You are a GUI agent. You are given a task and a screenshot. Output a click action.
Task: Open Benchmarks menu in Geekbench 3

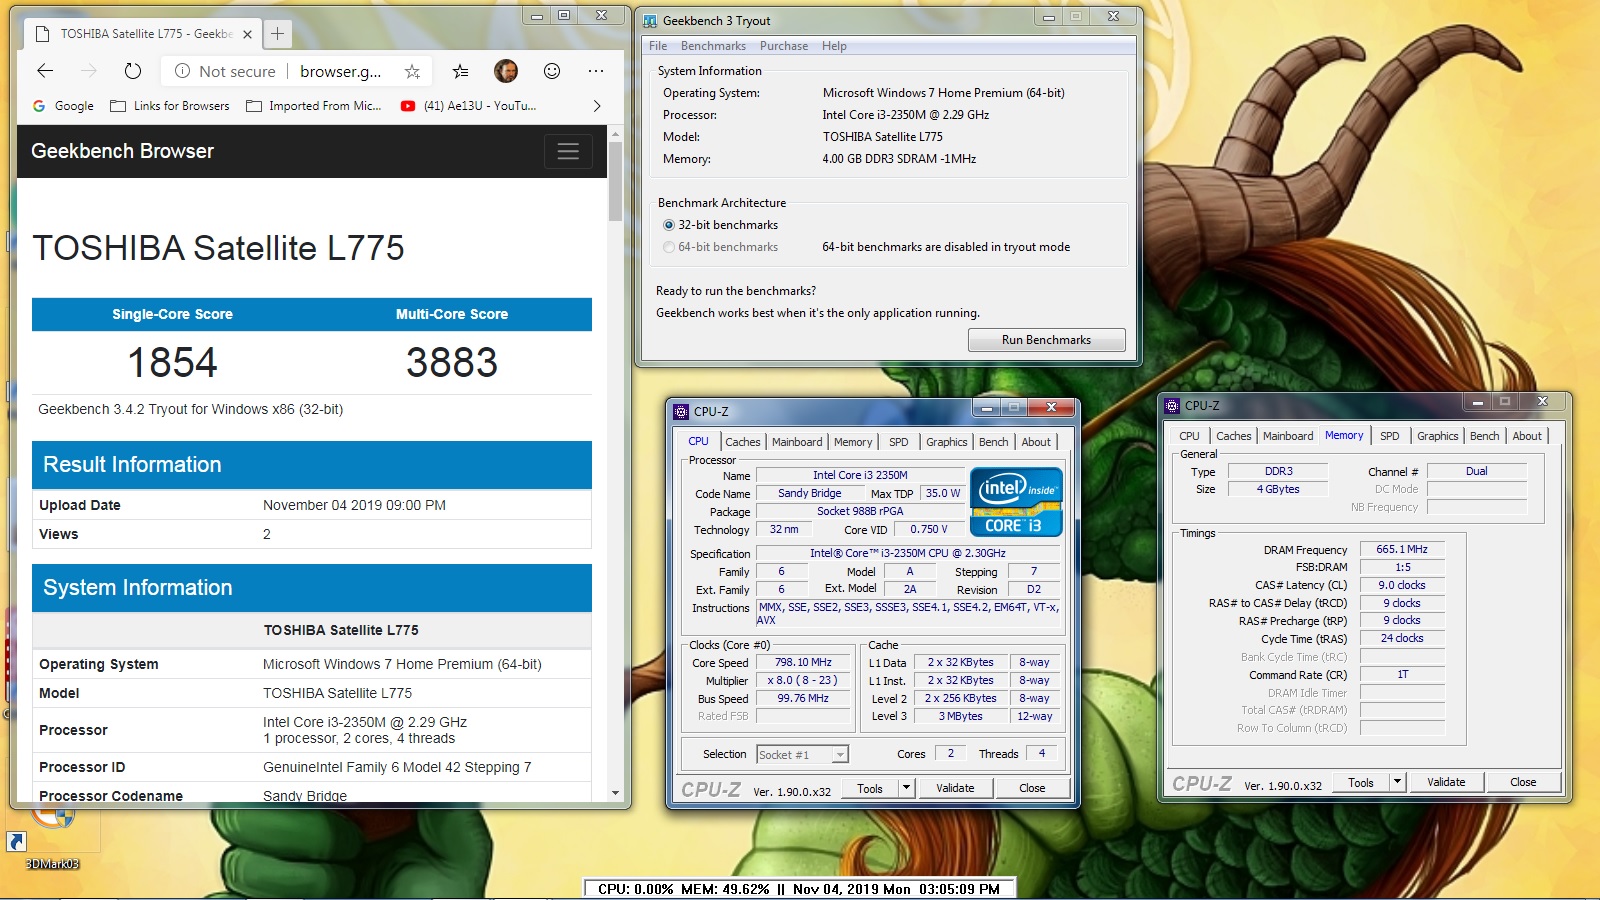[x=713, y=46]
